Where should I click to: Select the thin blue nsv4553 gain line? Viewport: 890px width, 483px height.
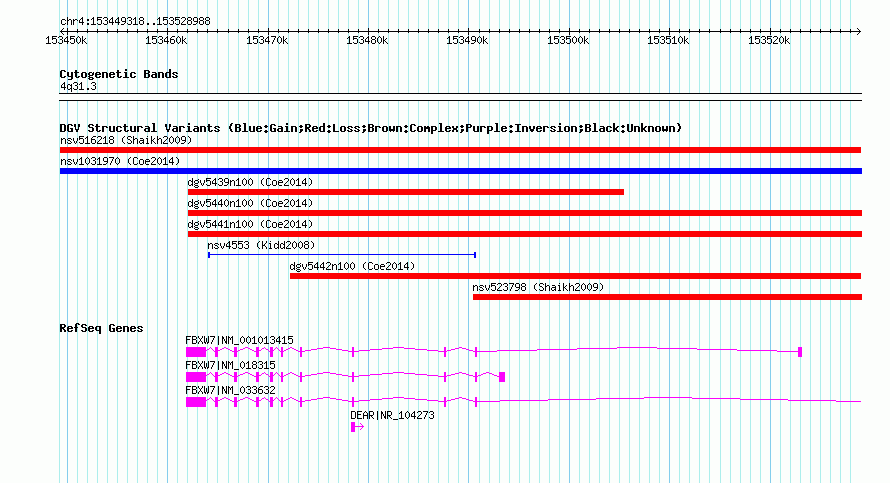coord(342,255)
